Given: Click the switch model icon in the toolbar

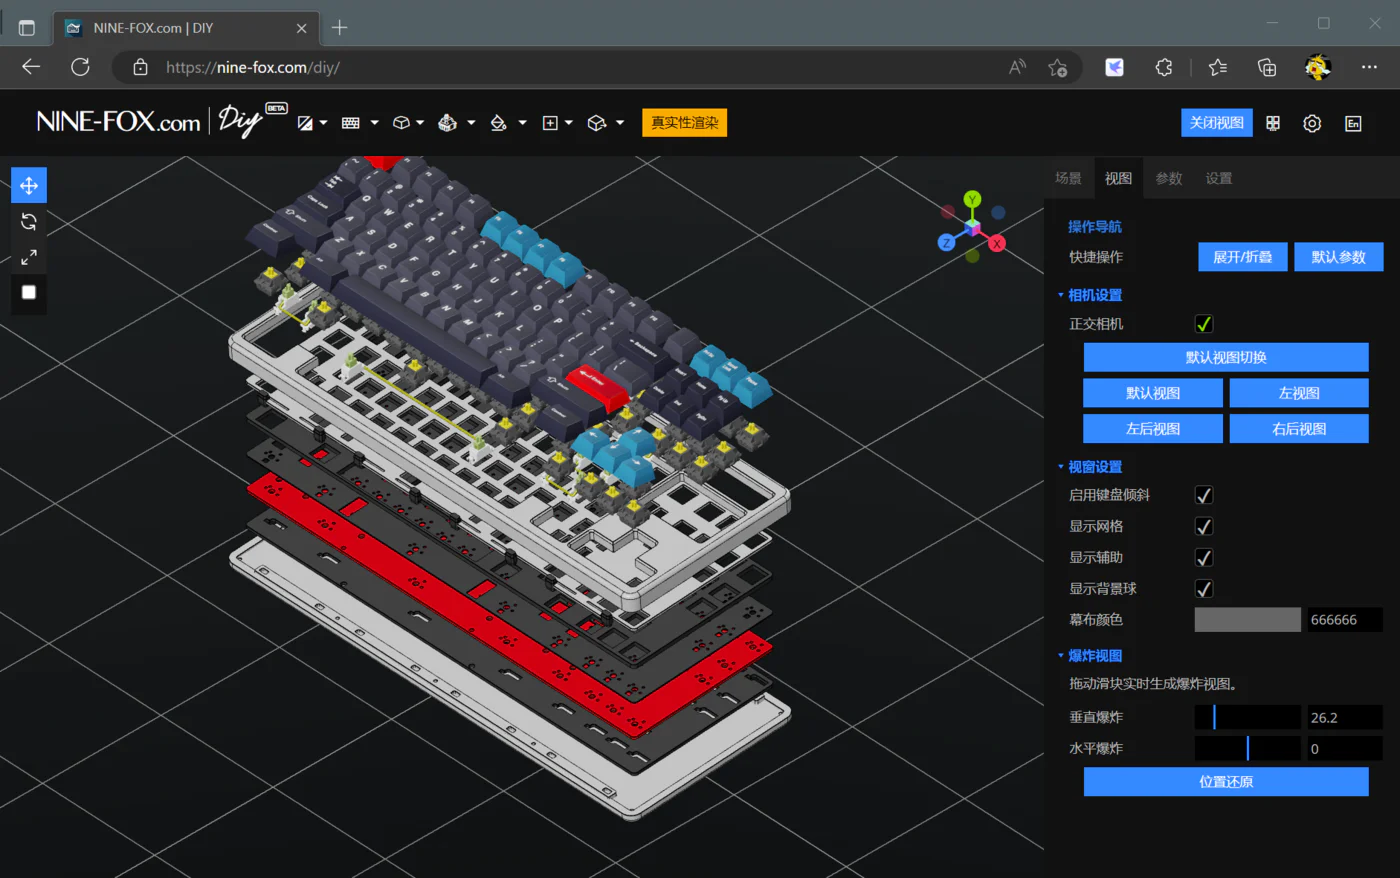Looking at the screenshot, I should click(448, 123).
